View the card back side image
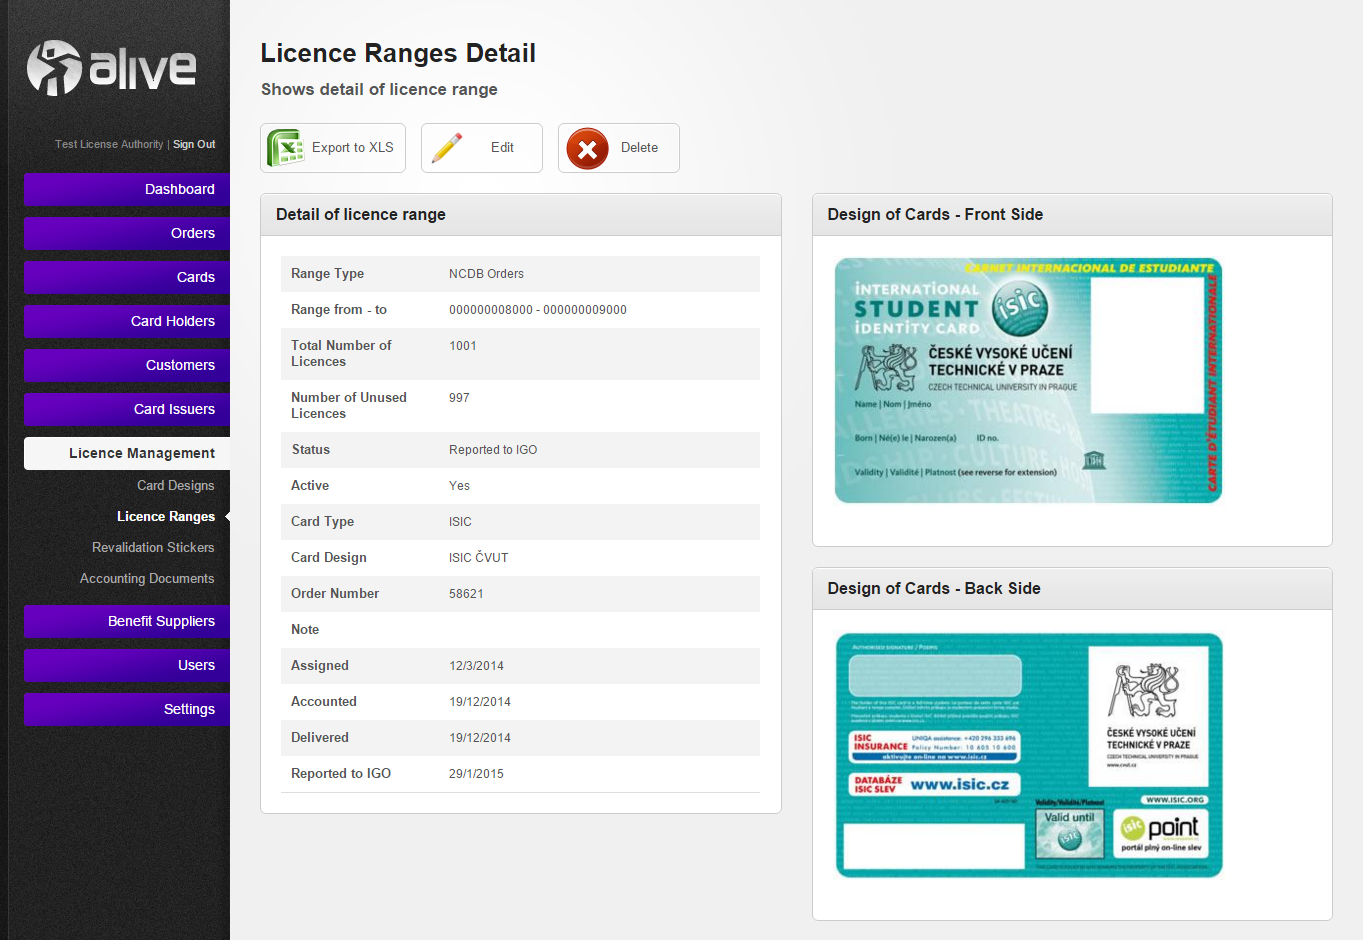The image size is (1363, 940). 1029,755
